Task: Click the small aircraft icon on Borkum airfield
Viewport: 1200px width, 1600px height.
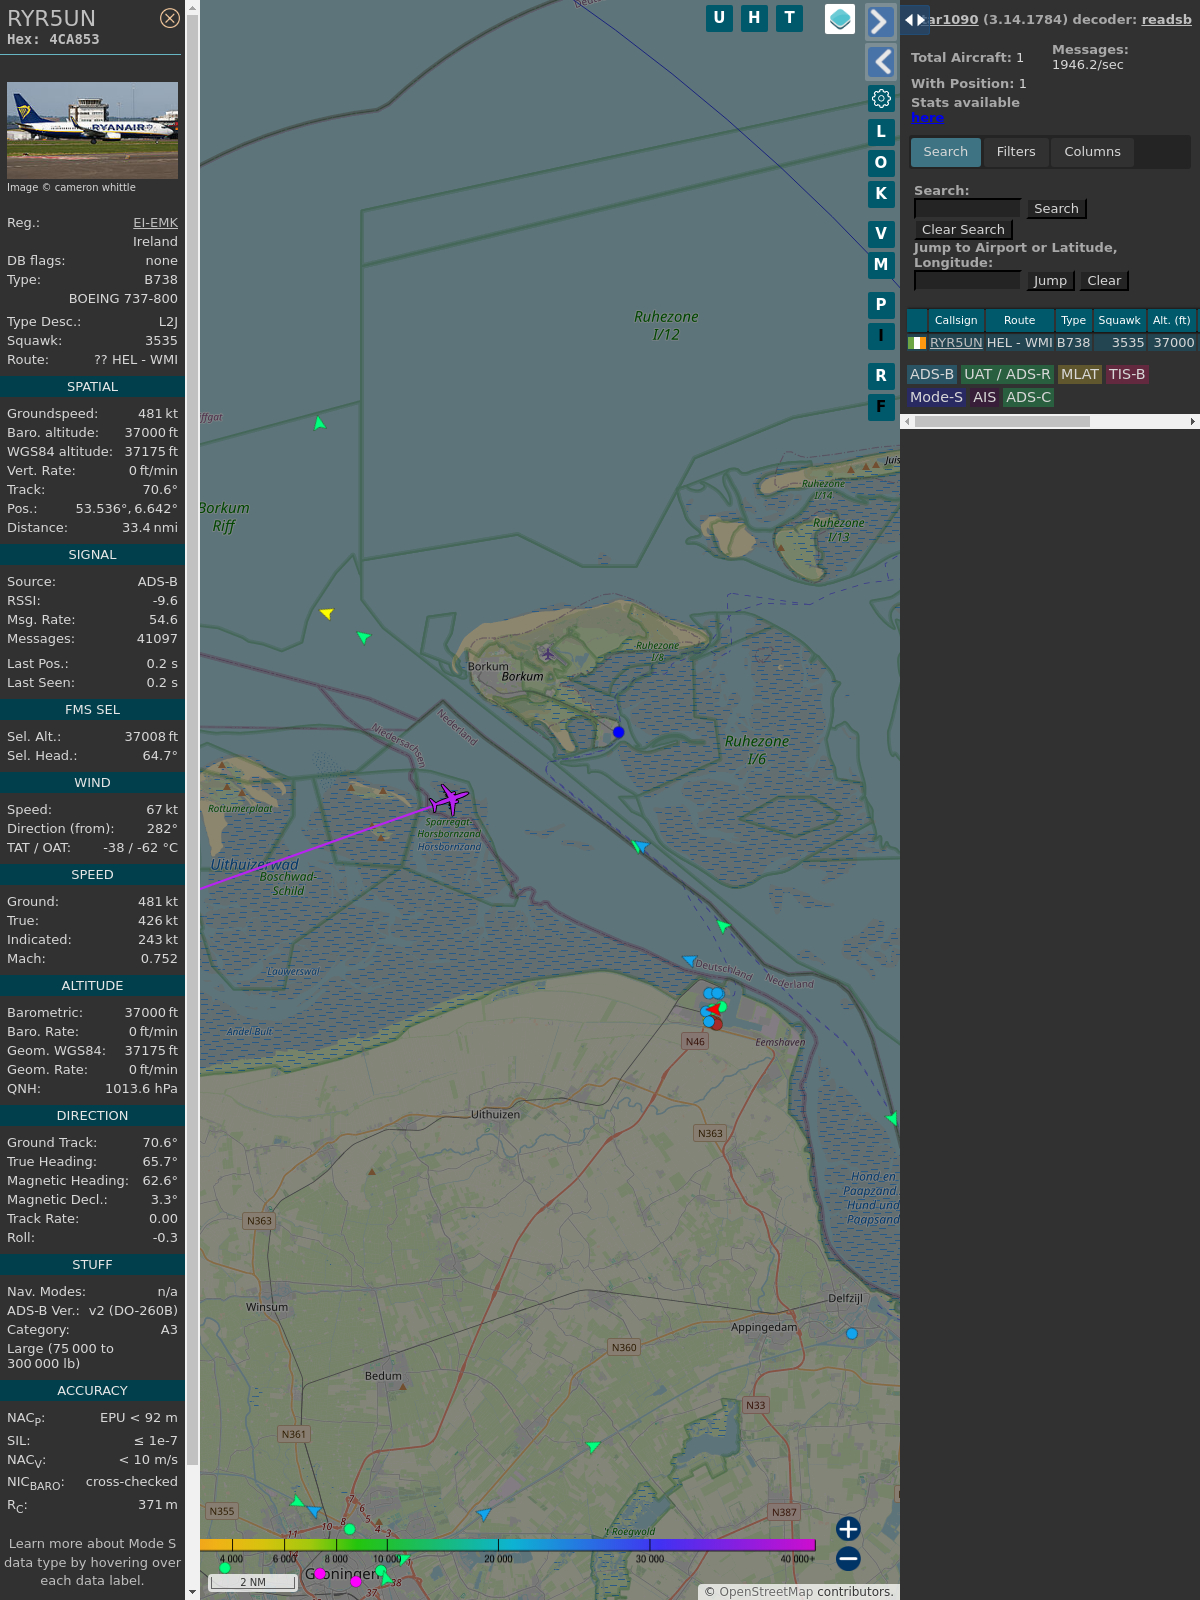Action: [x=547, y=654]
